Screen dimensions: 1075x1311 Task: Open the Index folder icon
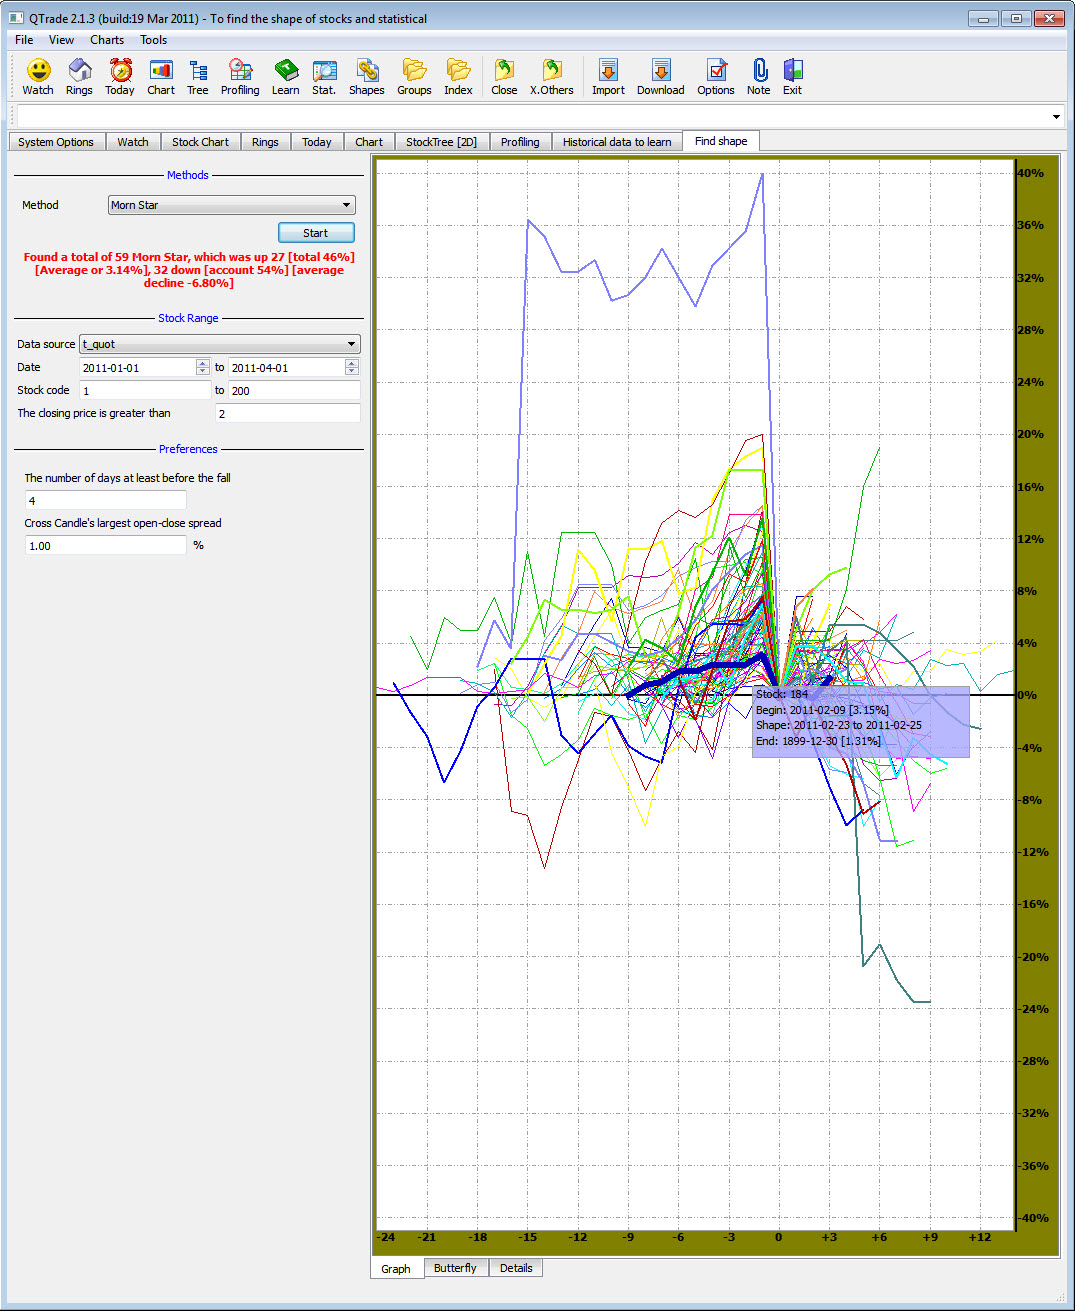click(x=458, y=70)
